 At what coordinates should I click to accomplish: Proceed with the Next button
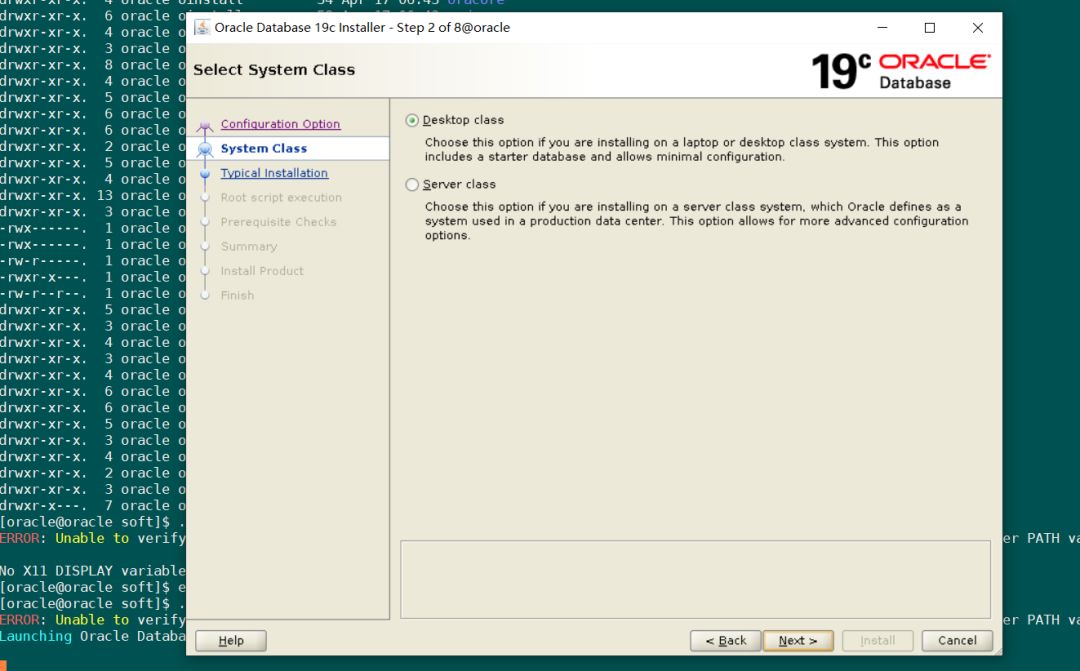pyautogui.click(x=798, y=641)
